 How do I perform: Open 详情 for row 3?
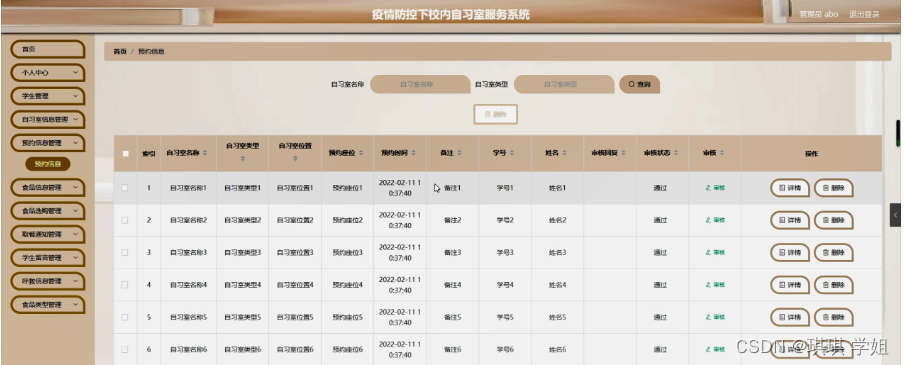coord(790,253)
